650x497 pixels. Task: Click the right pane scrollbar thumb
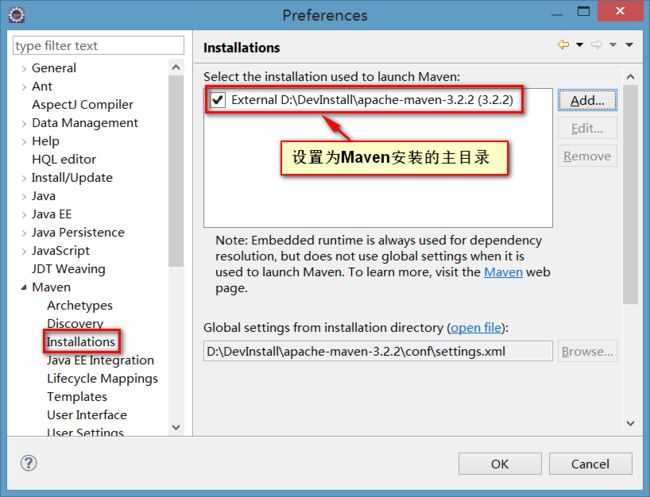(x=631, y=194)
